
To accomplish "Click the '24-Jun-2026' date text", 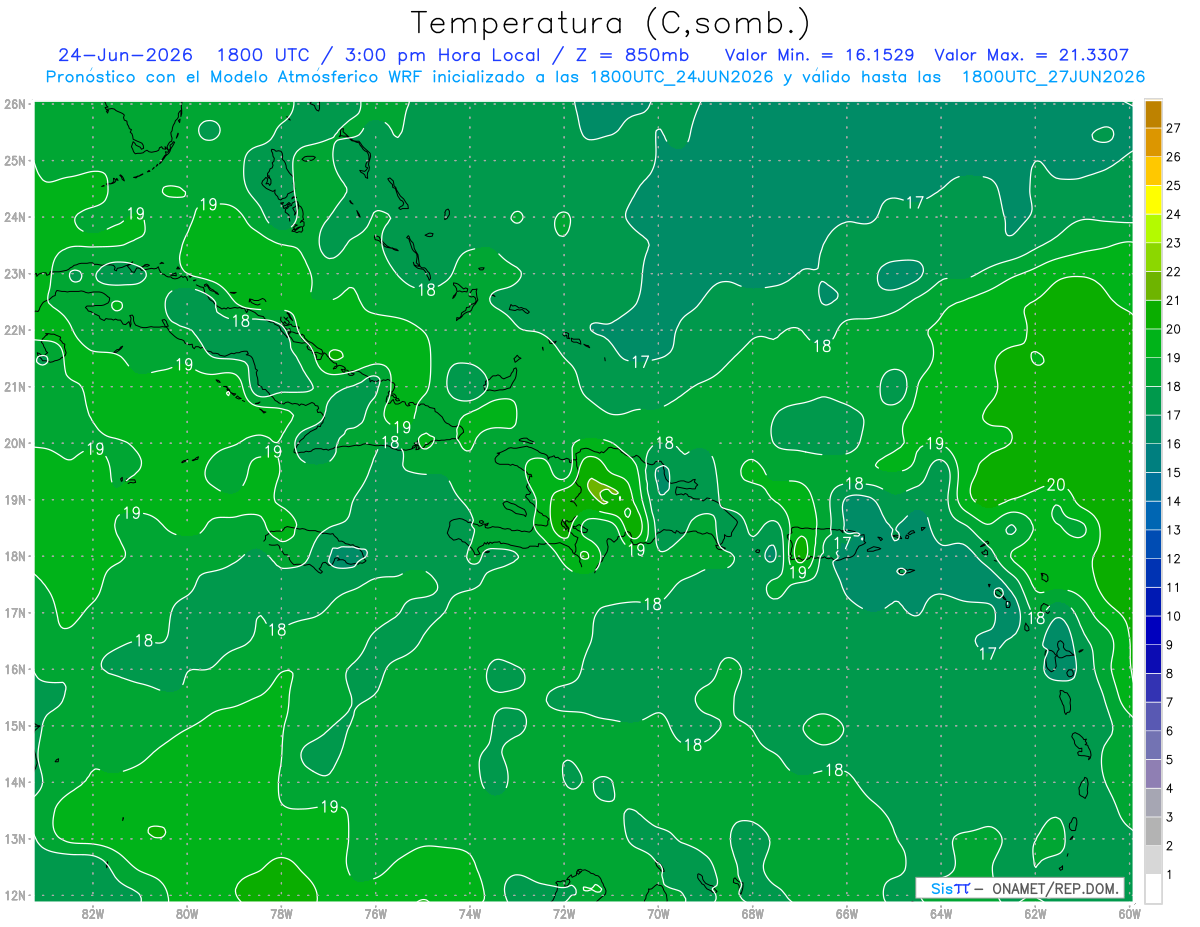I will [x=125, y=55].
